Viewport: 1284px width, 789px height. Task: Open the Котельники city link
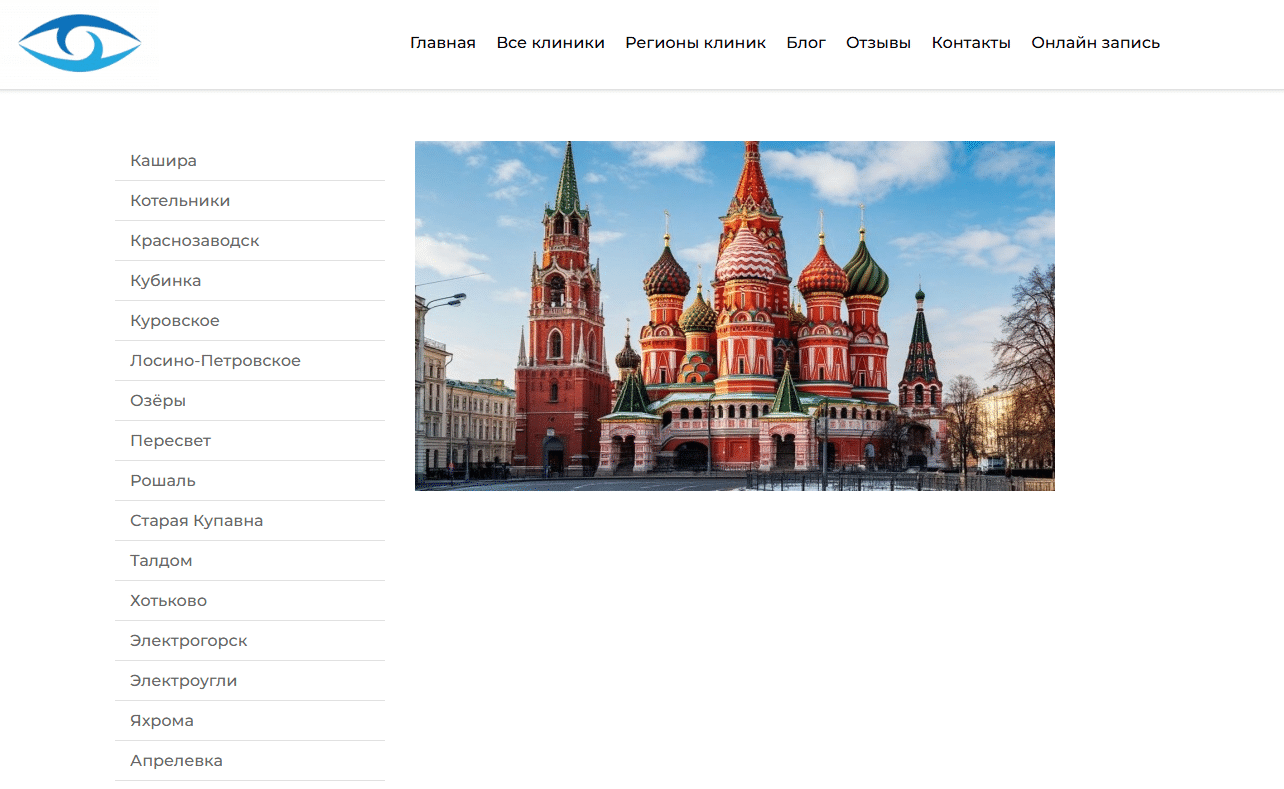(x=180, y=201)
